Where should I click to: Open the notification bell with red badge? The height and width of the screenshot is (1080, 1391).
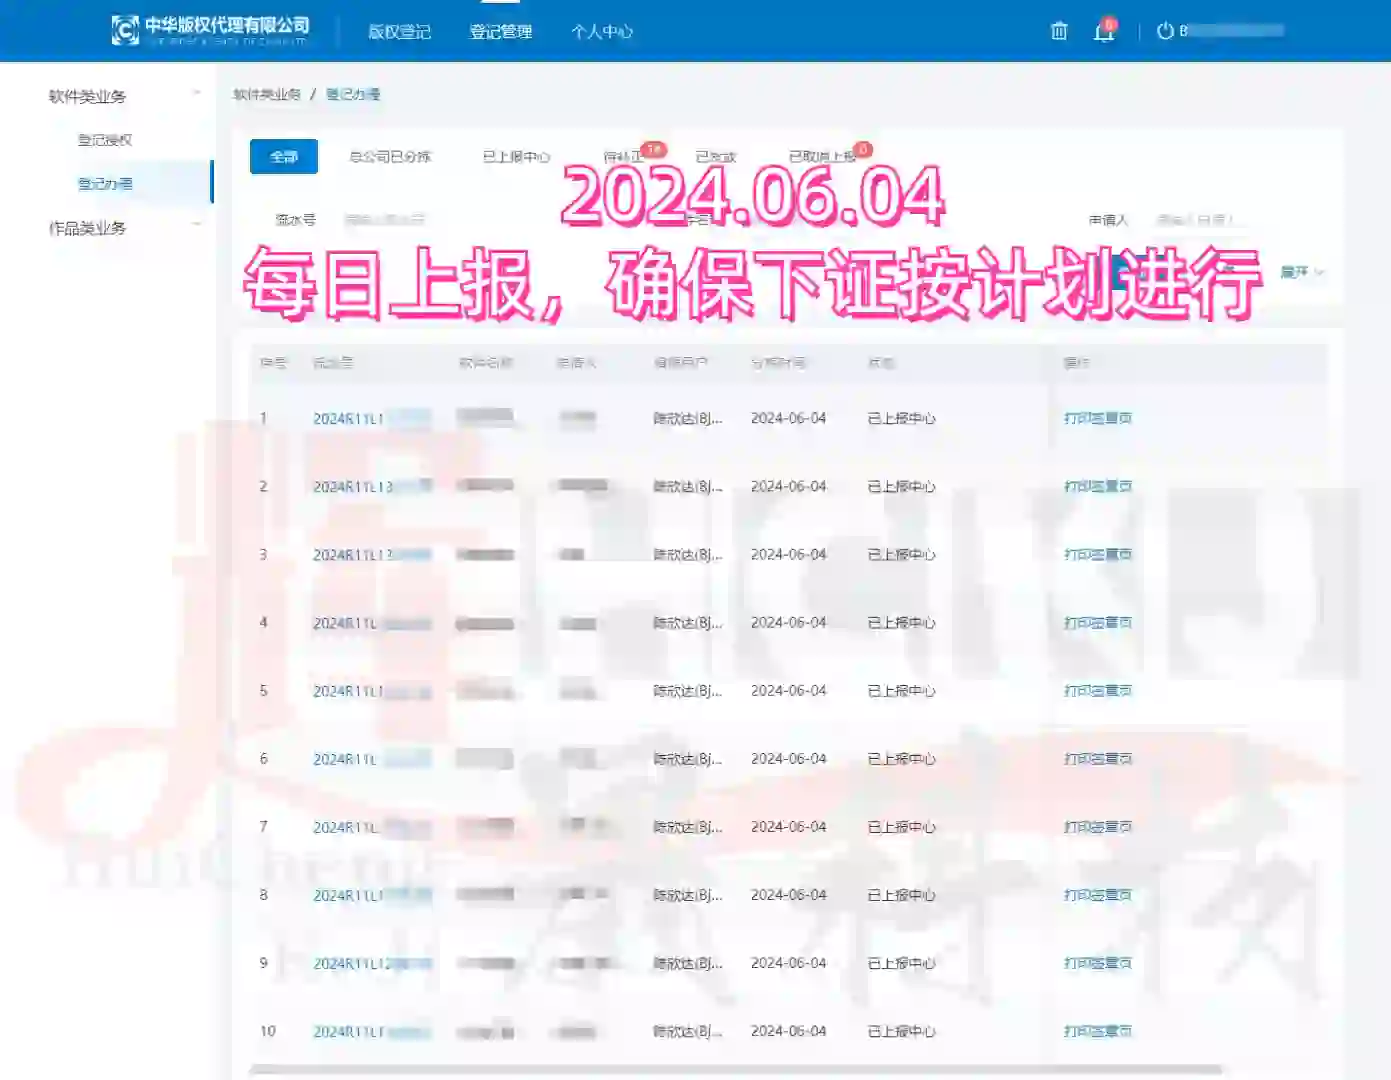[1103, 31]
